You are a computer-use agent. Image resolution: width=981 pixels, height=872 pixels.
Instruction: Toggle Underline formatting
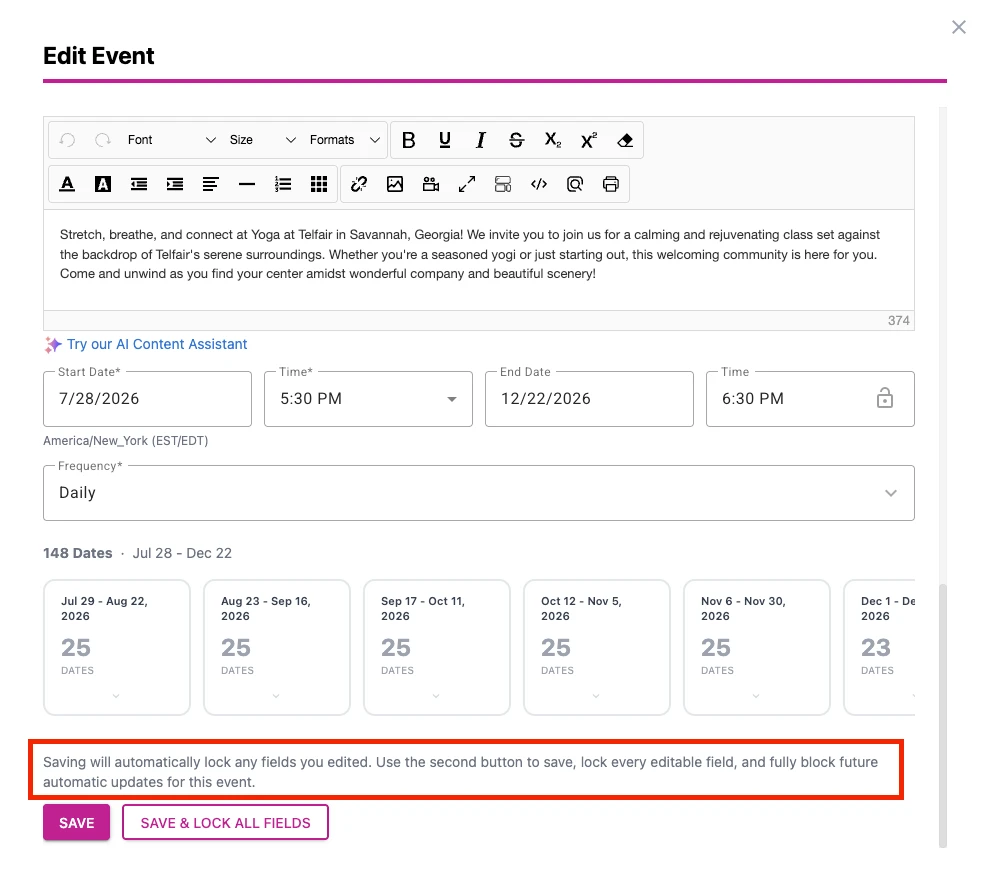pyautogui.click(x=445, y=140)
